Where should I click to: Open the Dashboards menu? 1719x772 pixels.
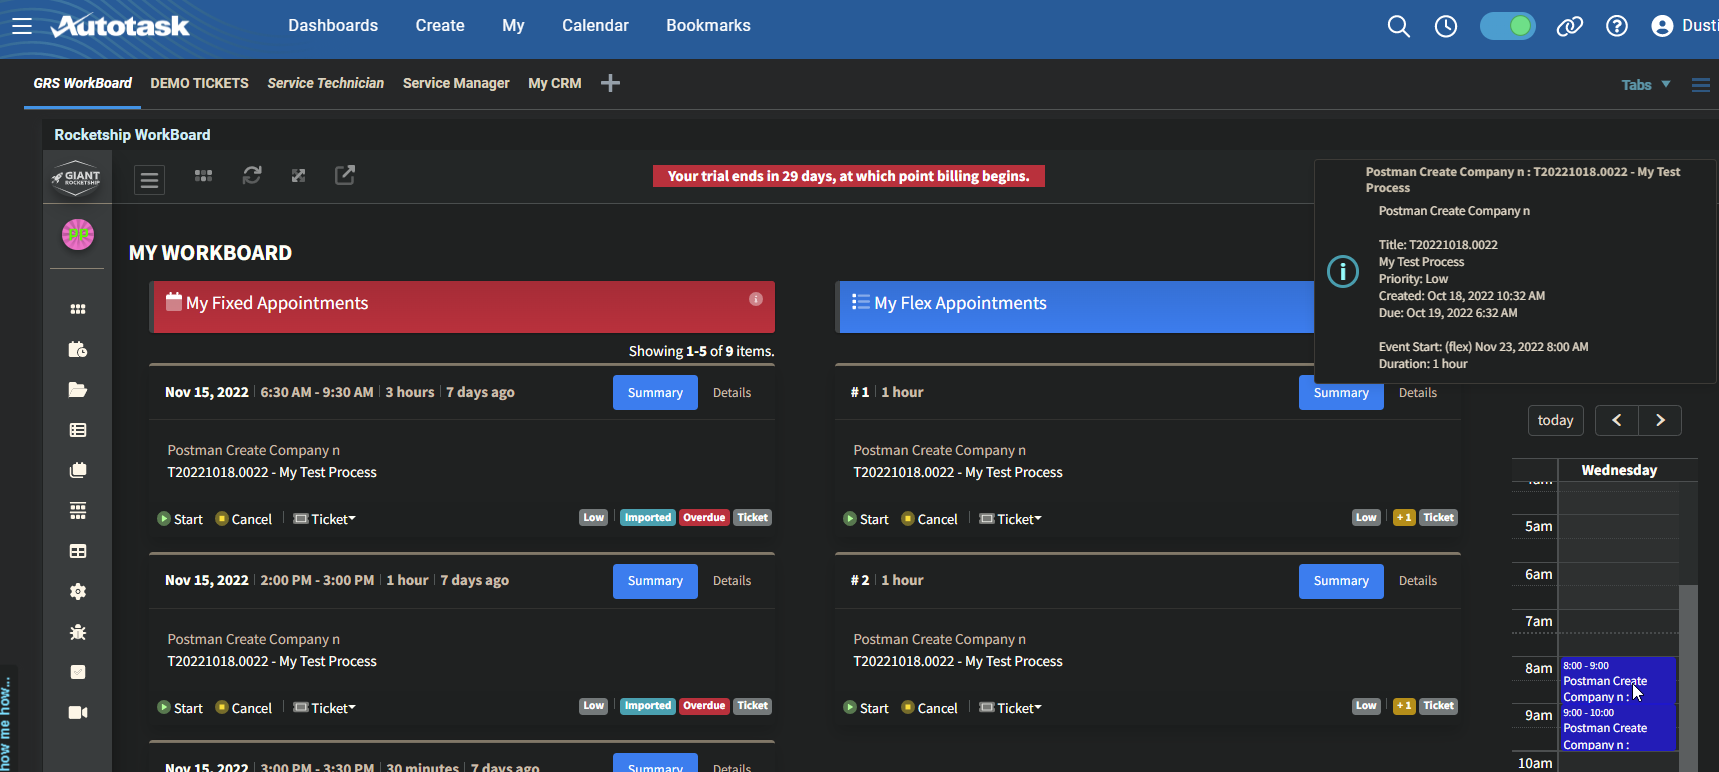333,26
